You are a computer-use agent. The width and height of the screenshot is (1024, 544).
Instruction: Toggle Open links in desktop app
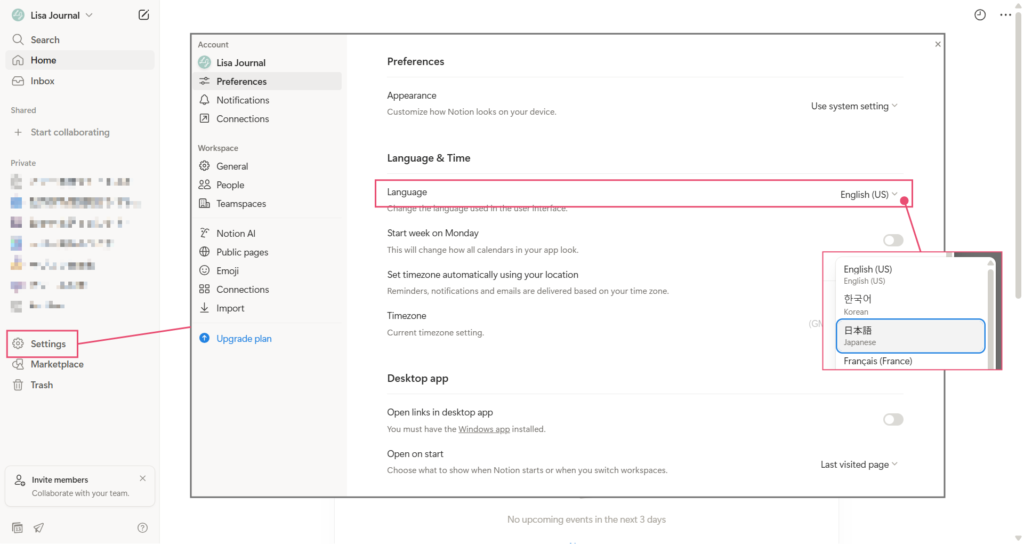(x=893, y=419)
